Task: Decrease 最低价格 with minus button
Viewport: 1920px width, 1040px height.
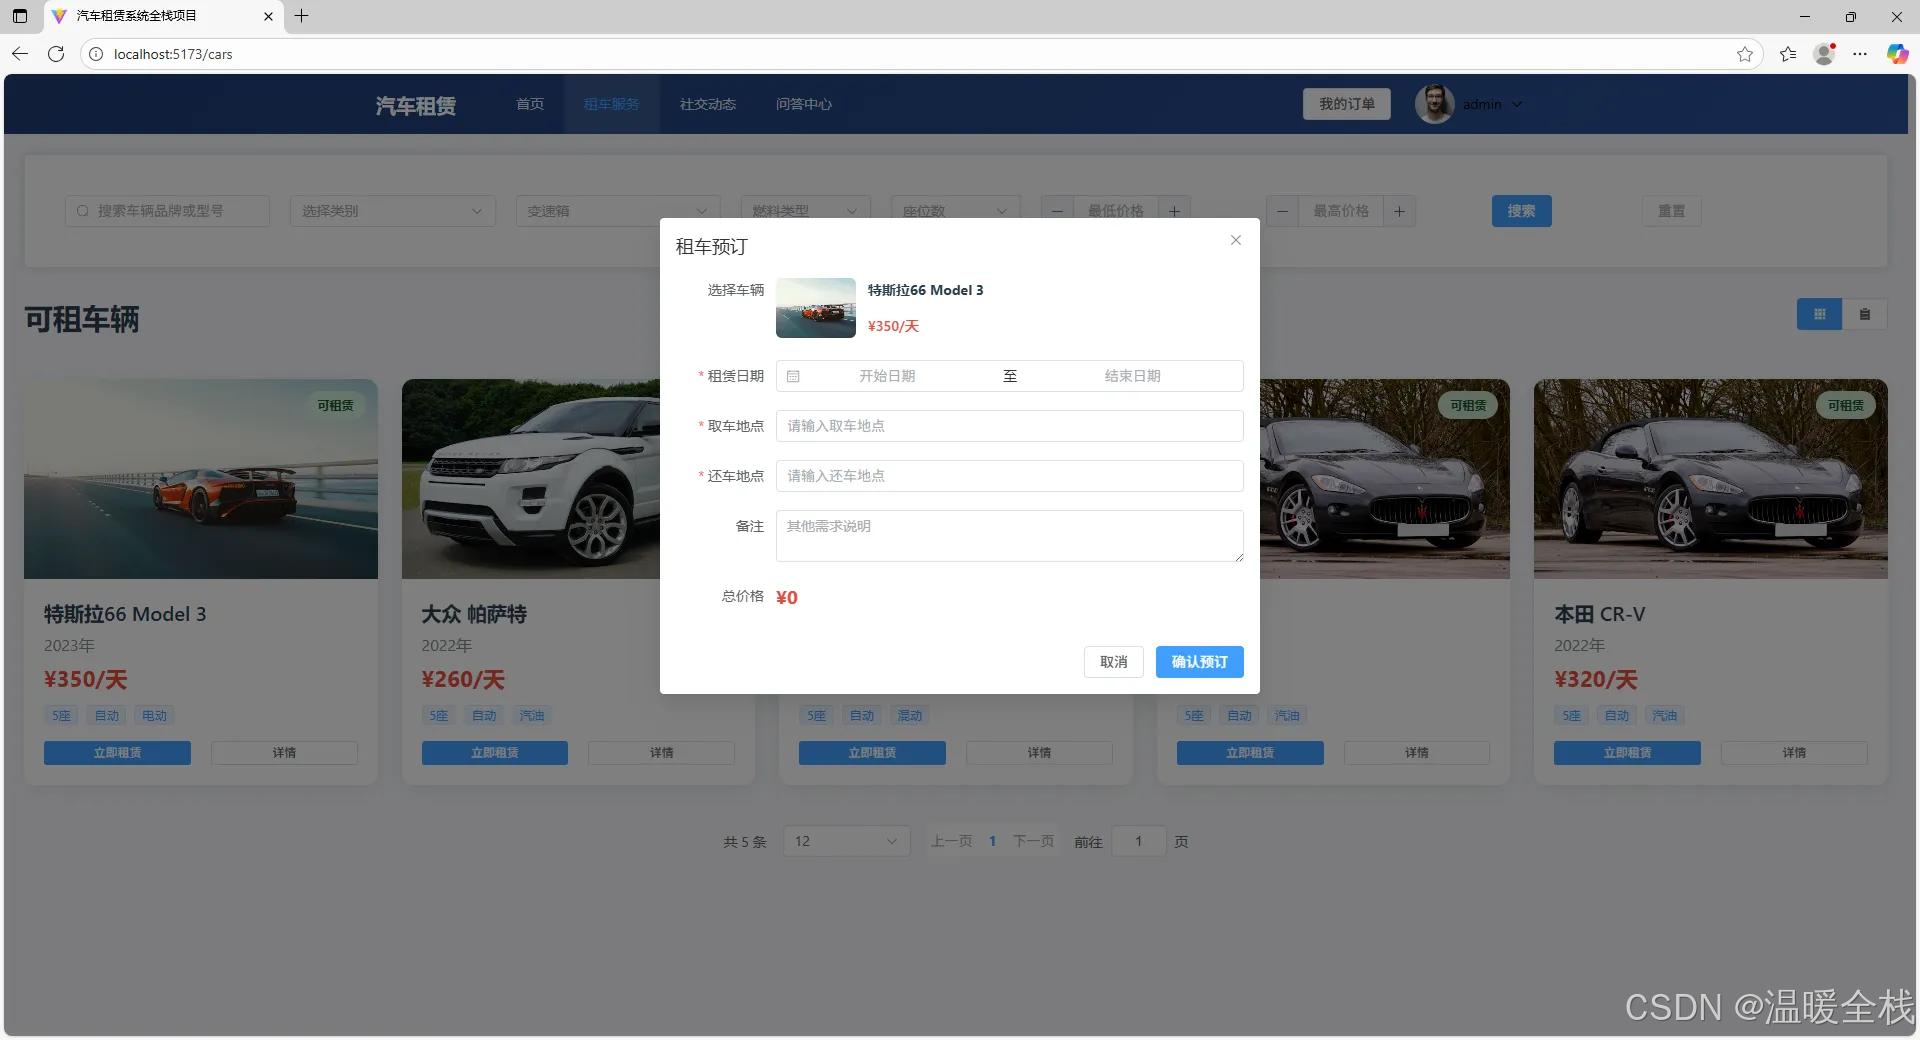Action: [x=1057, y=211]
